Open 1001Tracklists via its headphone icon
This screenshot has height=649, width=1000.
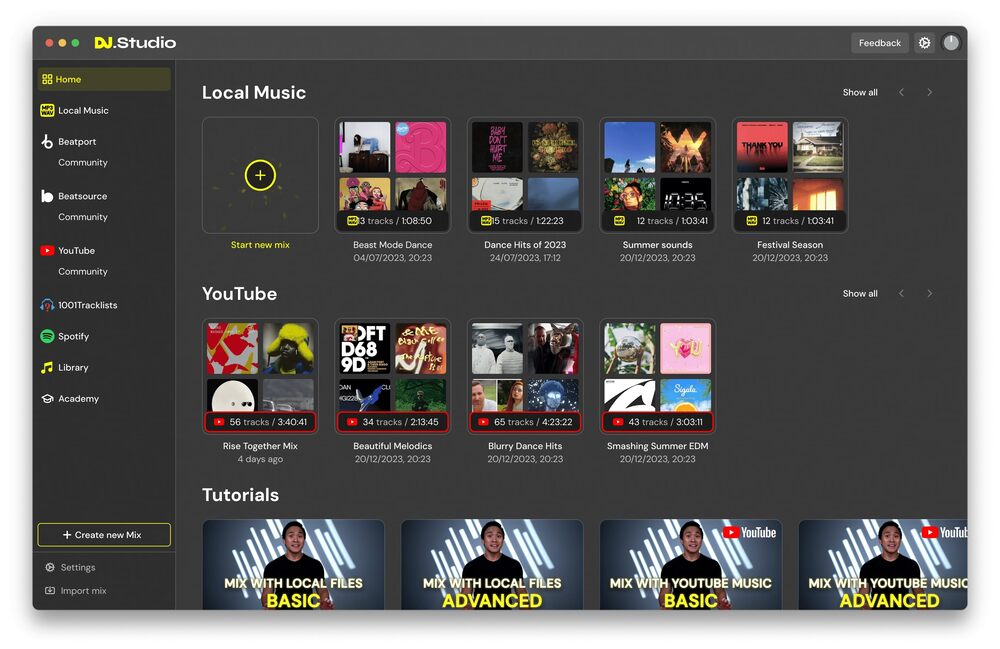tap(47, 305)
